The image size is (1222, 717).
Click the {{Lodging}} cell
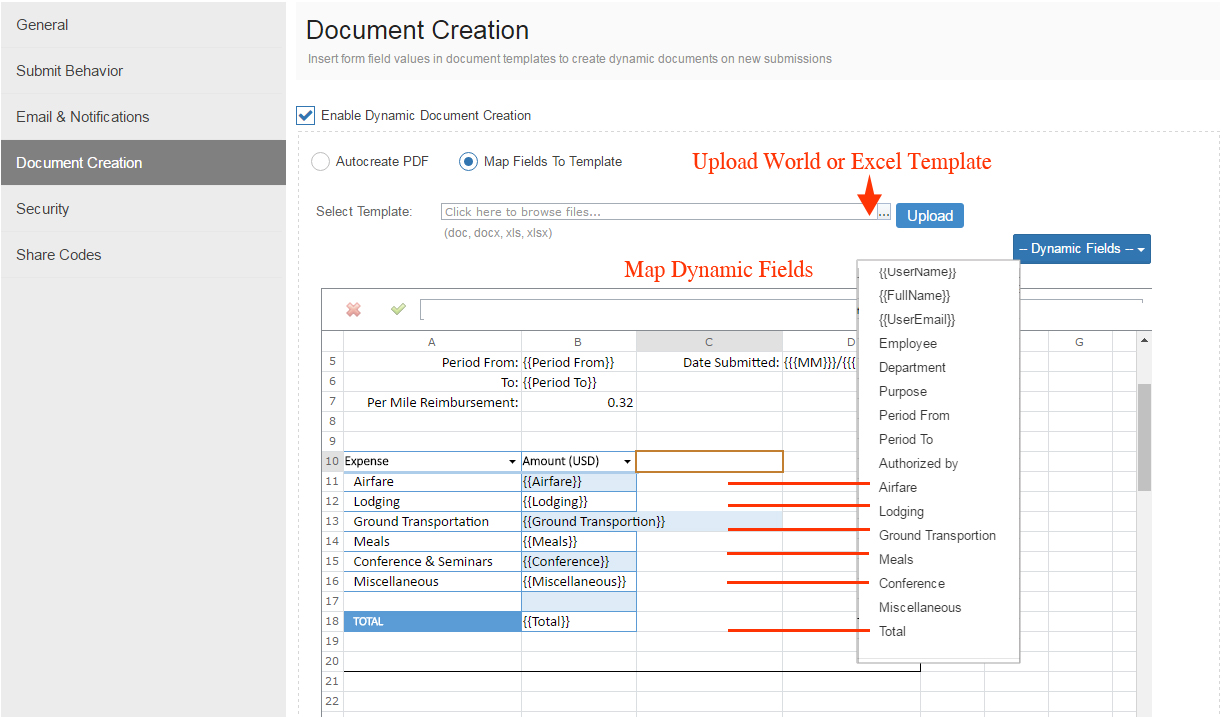pos(579,502)
